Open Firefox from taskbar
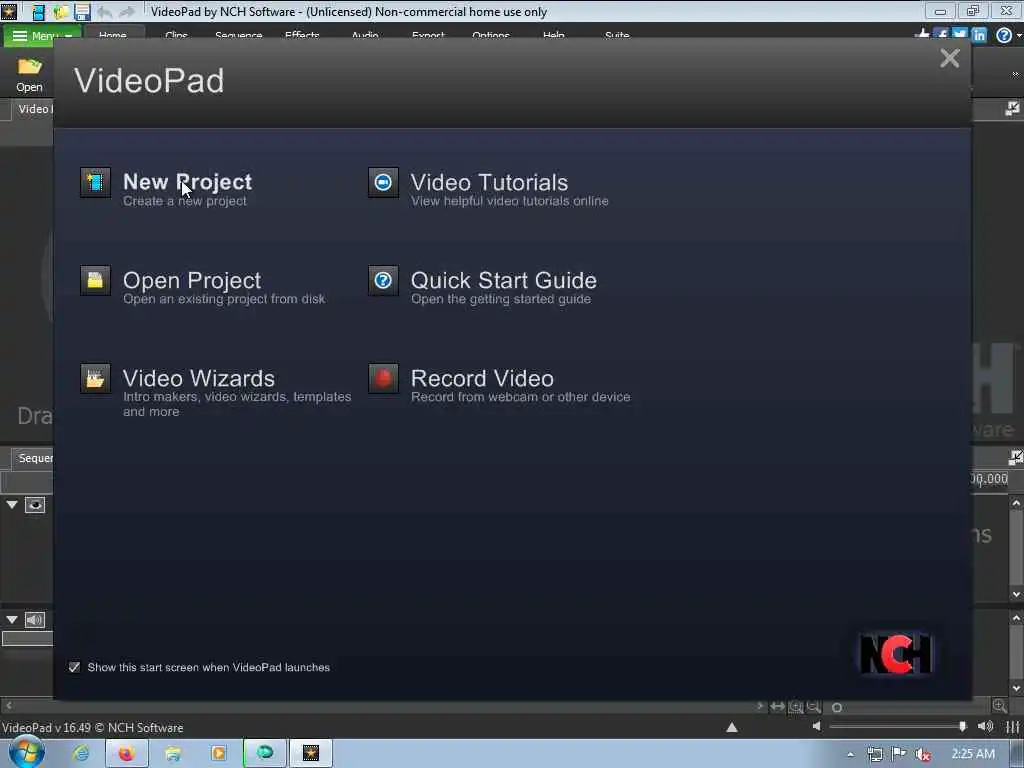Image resolution: width=1024 pixels, height=768 pixels. coord(126,754)
